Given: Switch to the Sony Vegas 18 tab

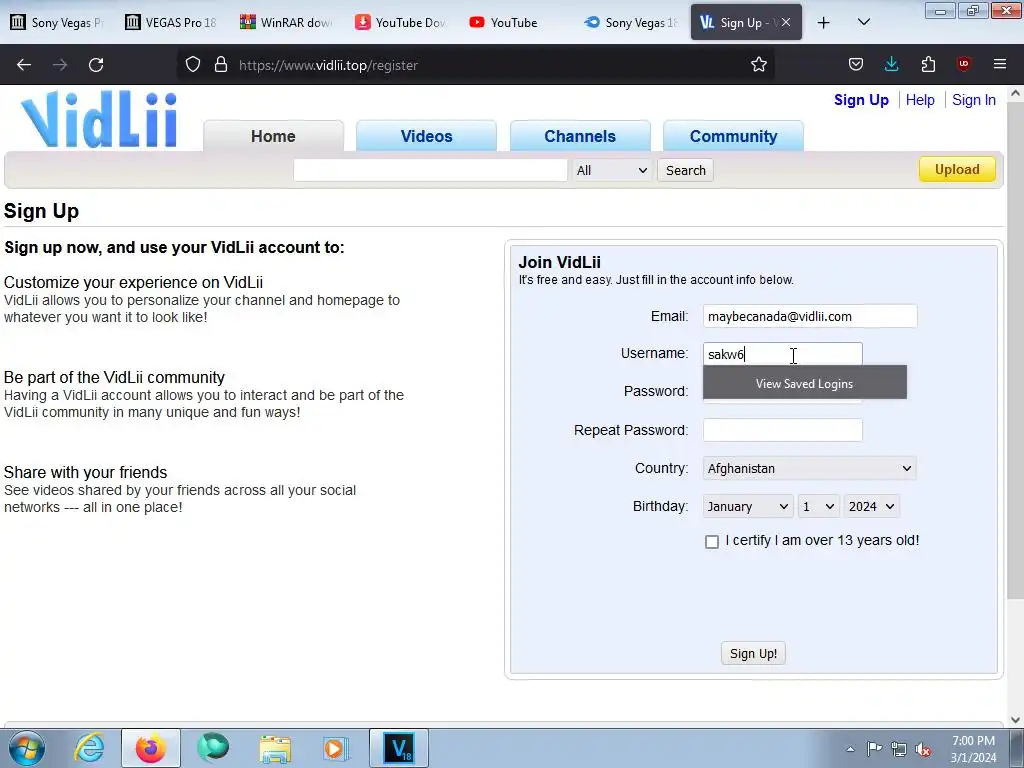Looking at the screenshot, I should [x=632, y=22].
